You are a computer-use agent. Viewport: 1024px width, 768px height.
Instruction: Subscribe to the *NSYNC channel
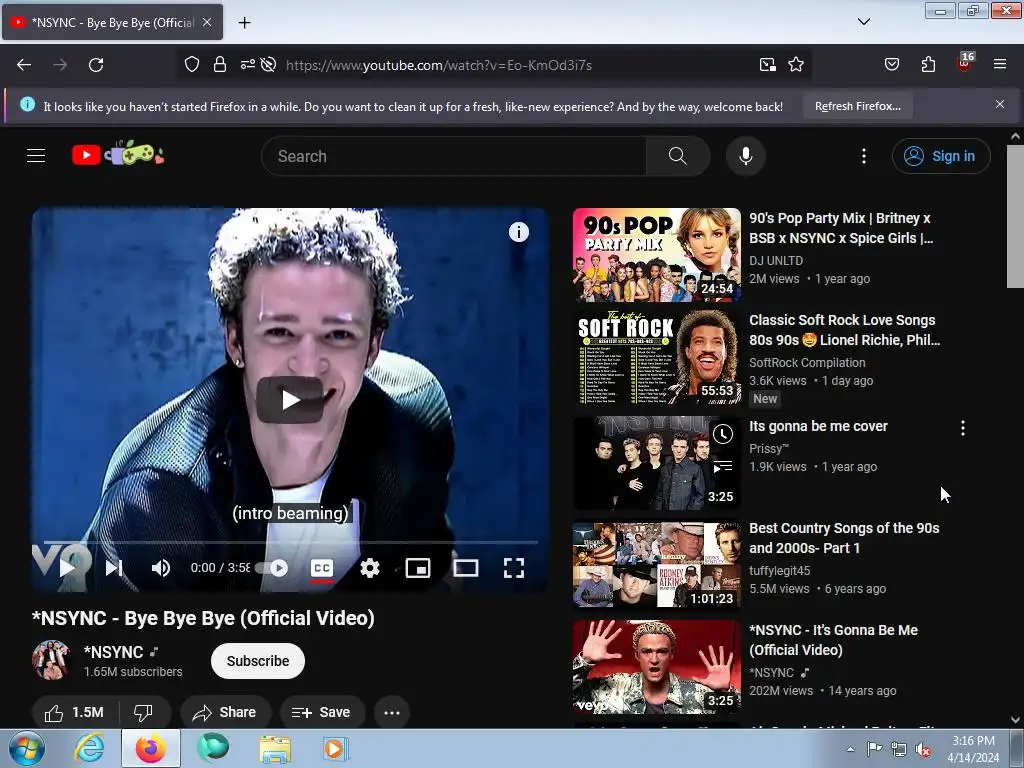[258, 661]
